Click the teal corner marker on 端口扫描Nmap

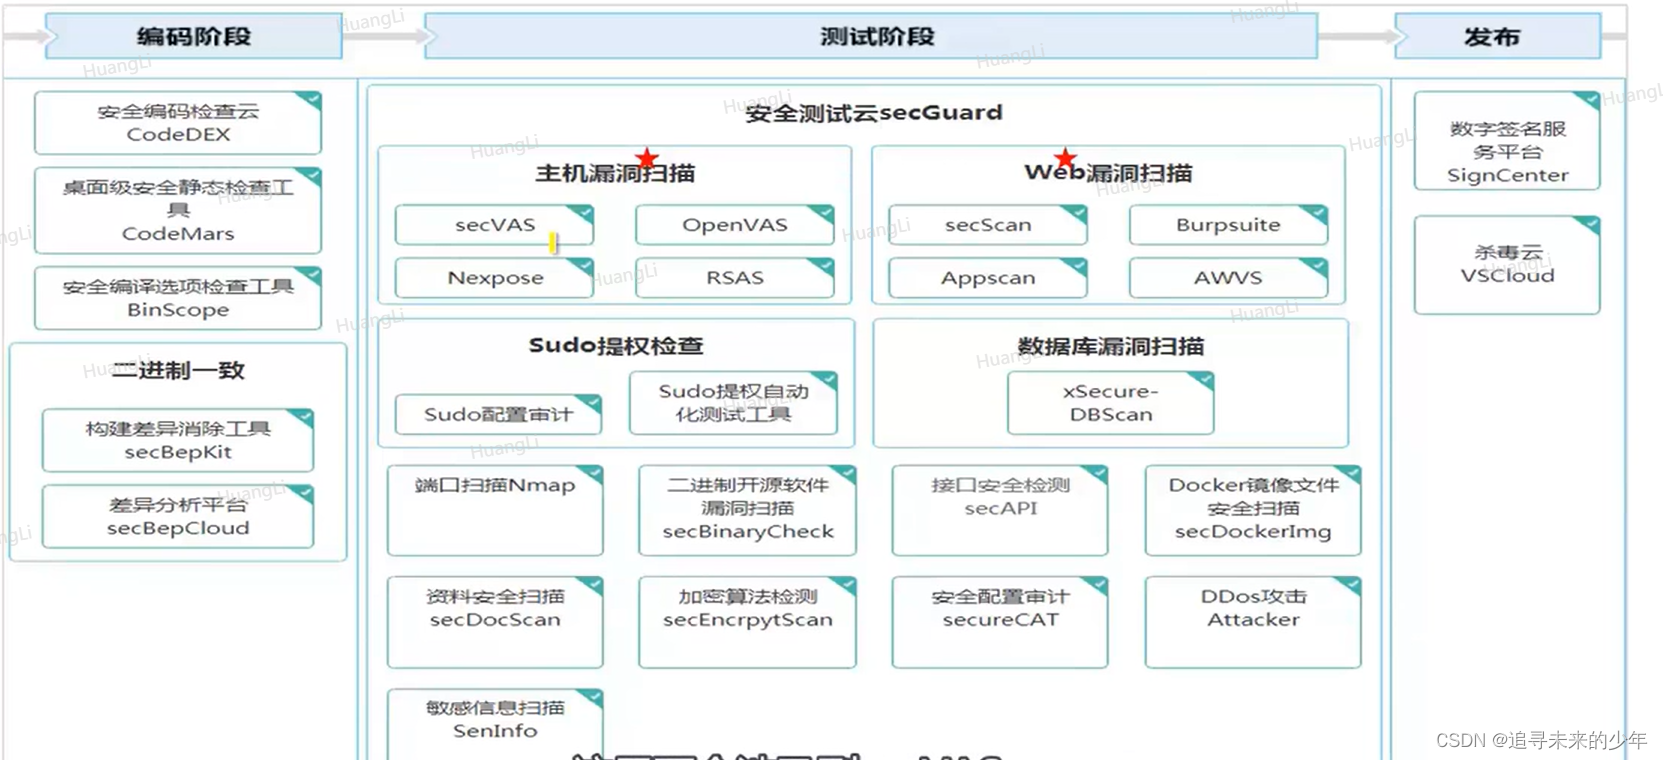593,472
